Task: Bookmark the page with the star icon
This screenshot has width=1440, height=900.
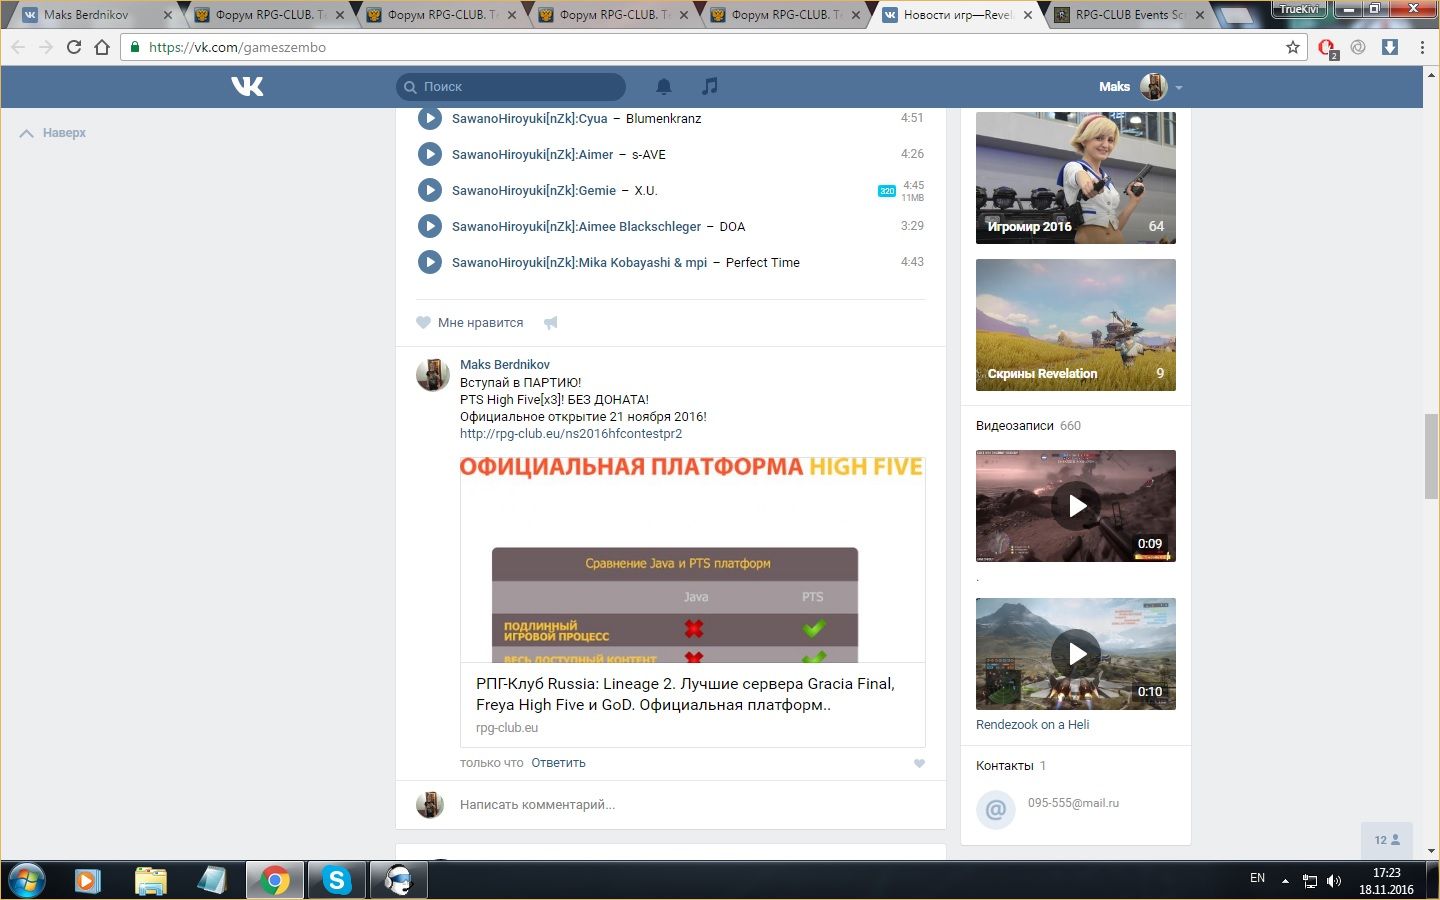Action: (1293, 47)
